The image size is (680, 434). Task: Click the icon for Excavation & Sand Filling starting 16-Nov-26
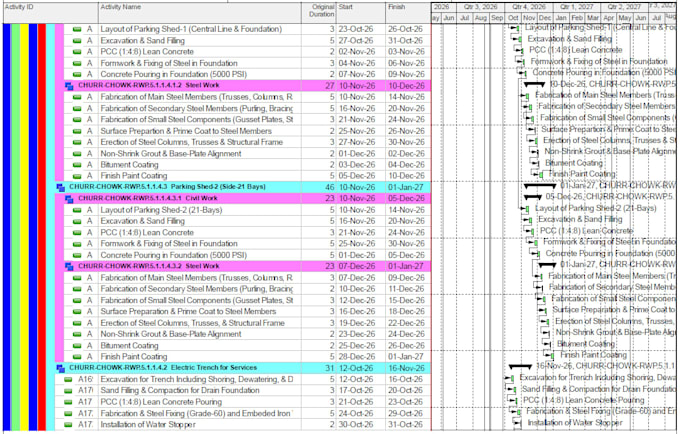(x=77, y=222)
